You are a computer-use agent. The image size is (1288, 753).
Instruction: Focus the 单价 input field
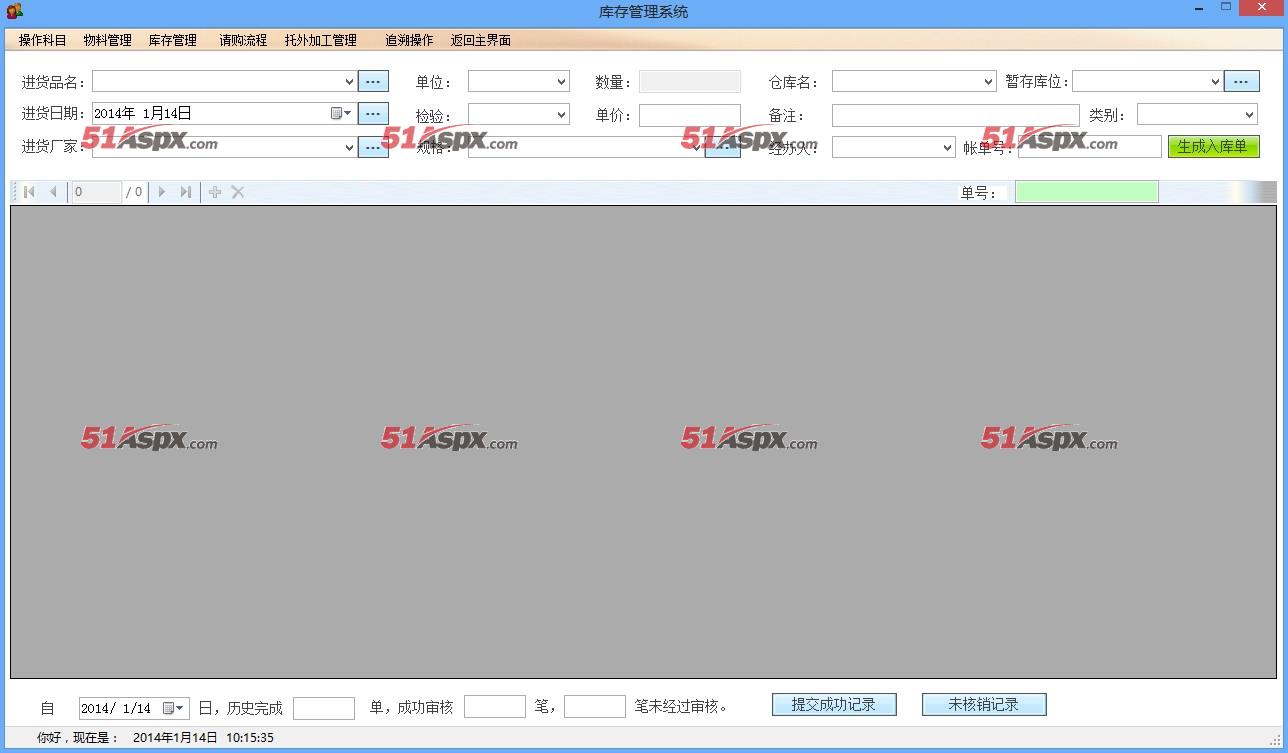click(x=690, y=115)
